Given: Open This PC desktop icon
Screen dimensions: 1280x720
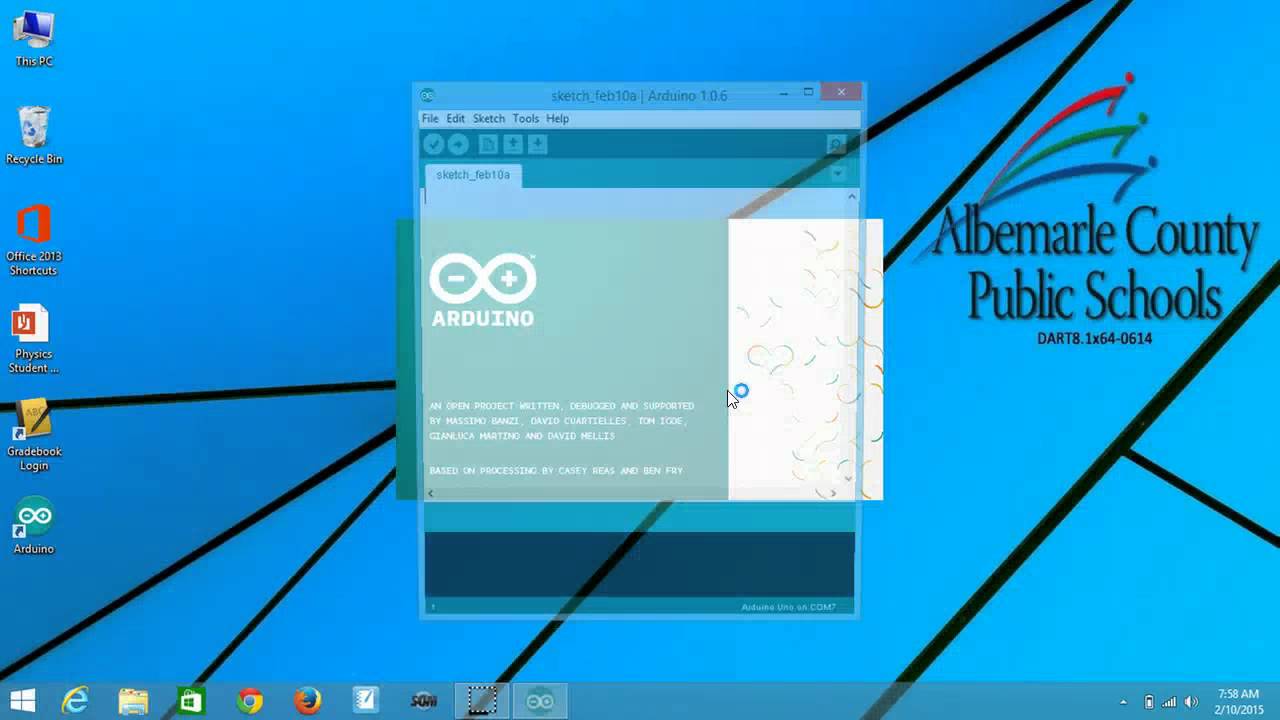Looking at the screenshot, I should point(34,40).
